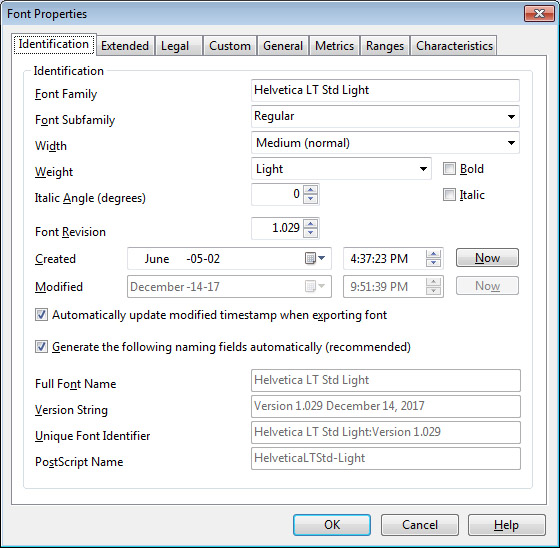Decrease Font Revision with down arrow
560x548 pixels.
(x=310, y=233)
